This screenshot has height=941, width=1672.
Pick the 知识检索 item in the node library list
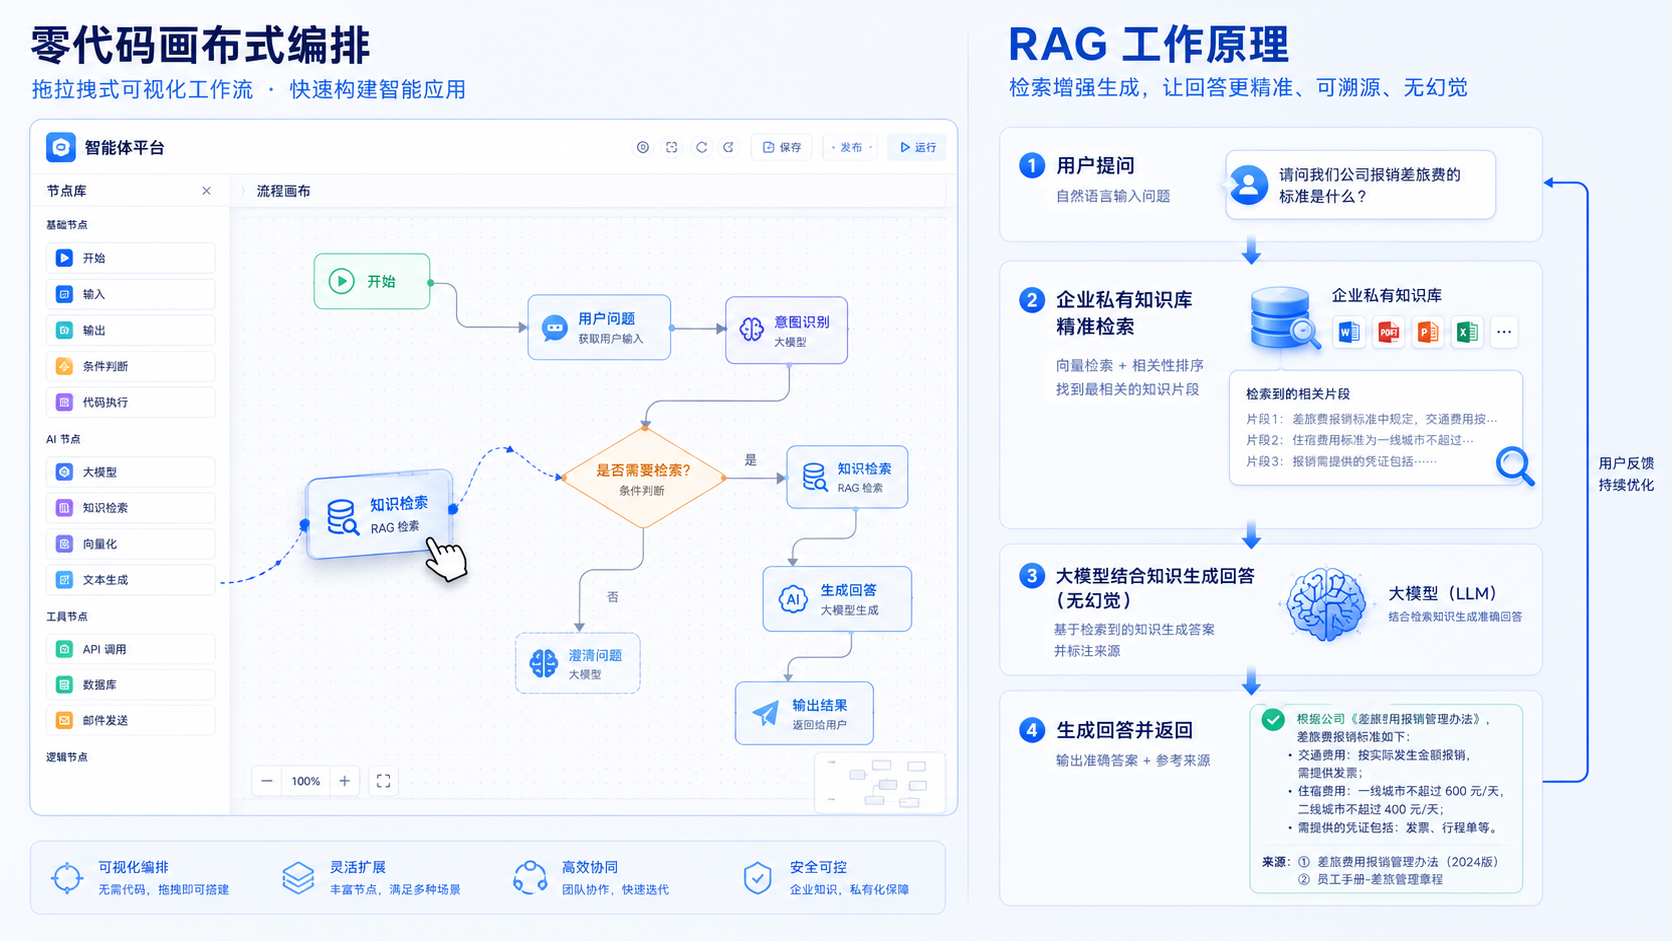[x=130, y=508]
